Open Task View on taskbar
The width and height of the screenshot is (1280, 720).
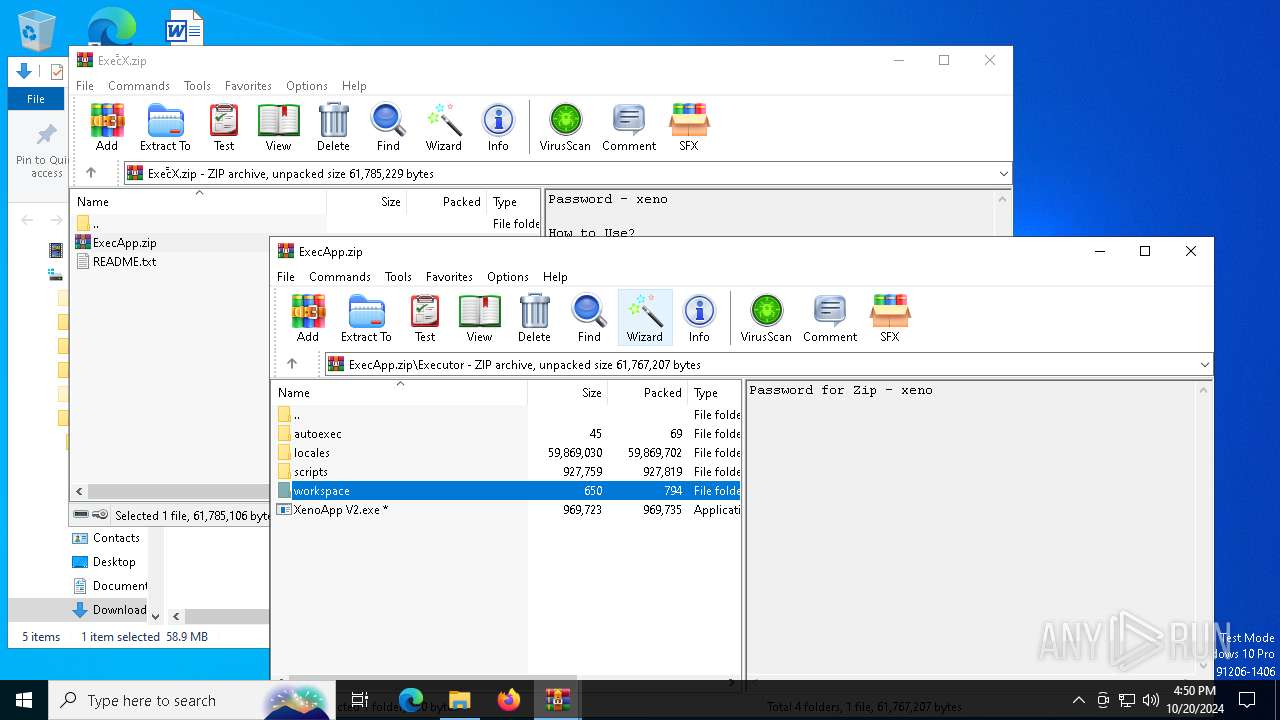pyautogui.click(x=360, y=700)
